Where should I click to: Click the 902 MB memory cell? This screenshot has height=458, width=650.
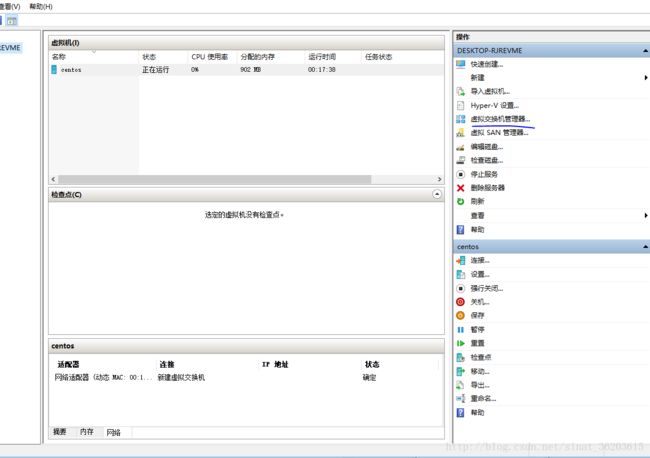tap(250, 70)
